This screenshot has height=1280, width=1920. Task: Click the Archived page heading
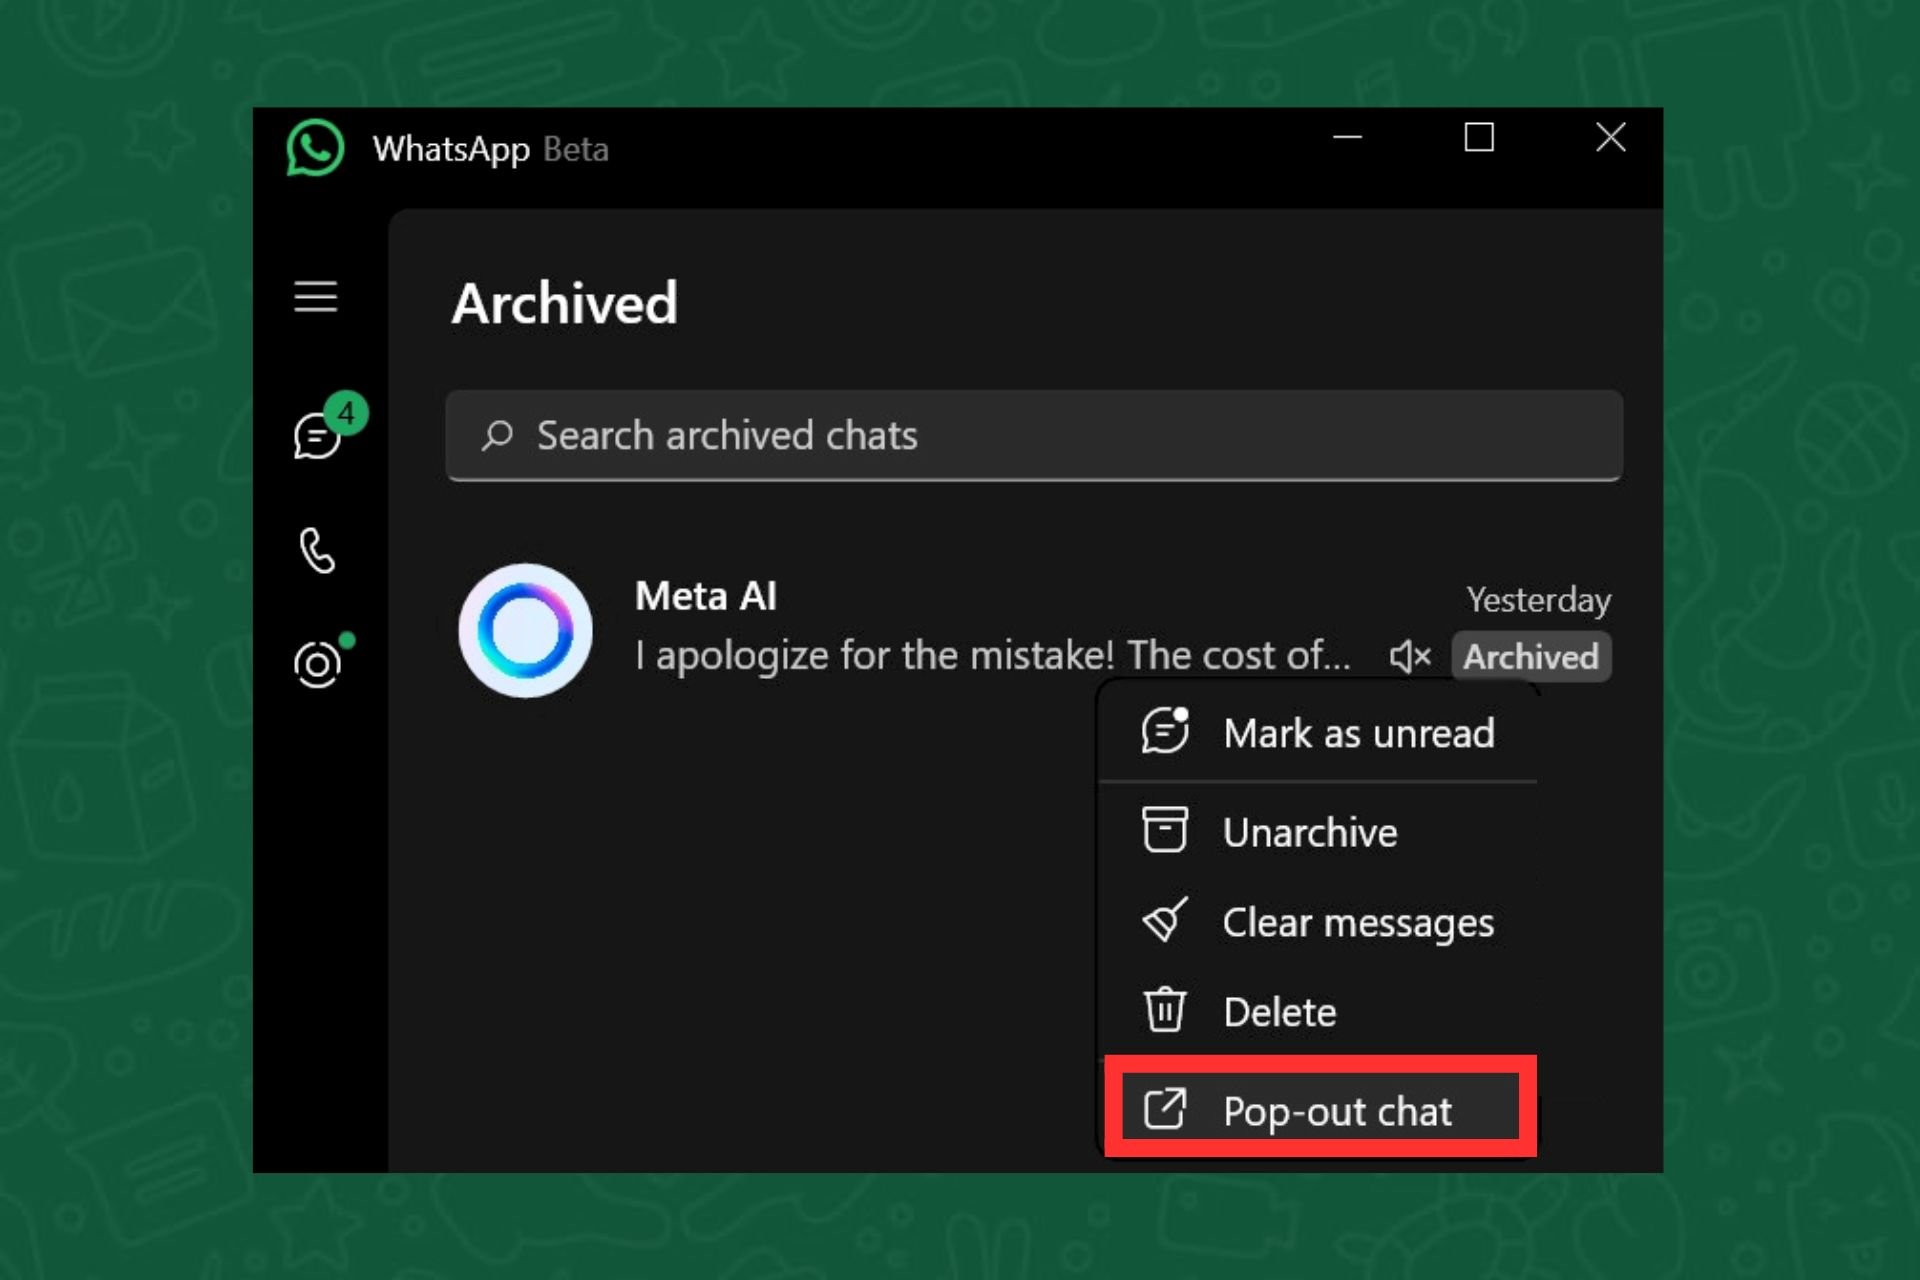(565, 303)
